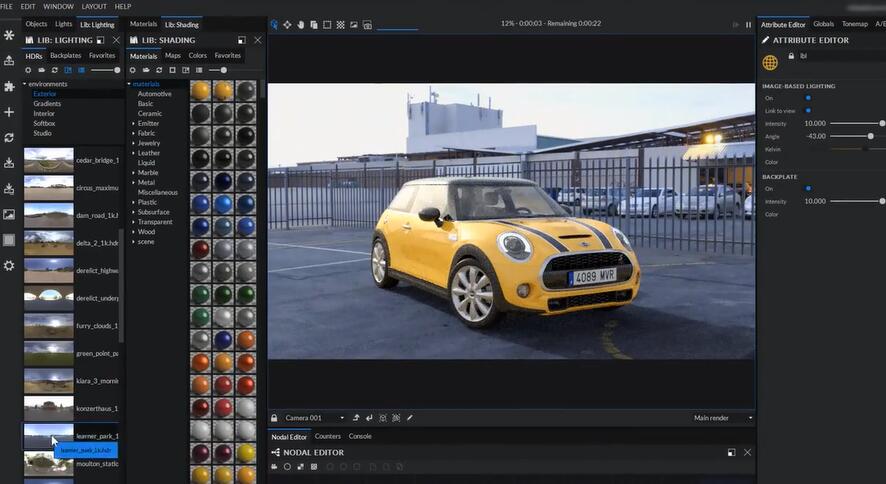The height and width of the screenshot is (484, 886).
Task: Click the return arrow icon in camera bar
Action: 369,418
